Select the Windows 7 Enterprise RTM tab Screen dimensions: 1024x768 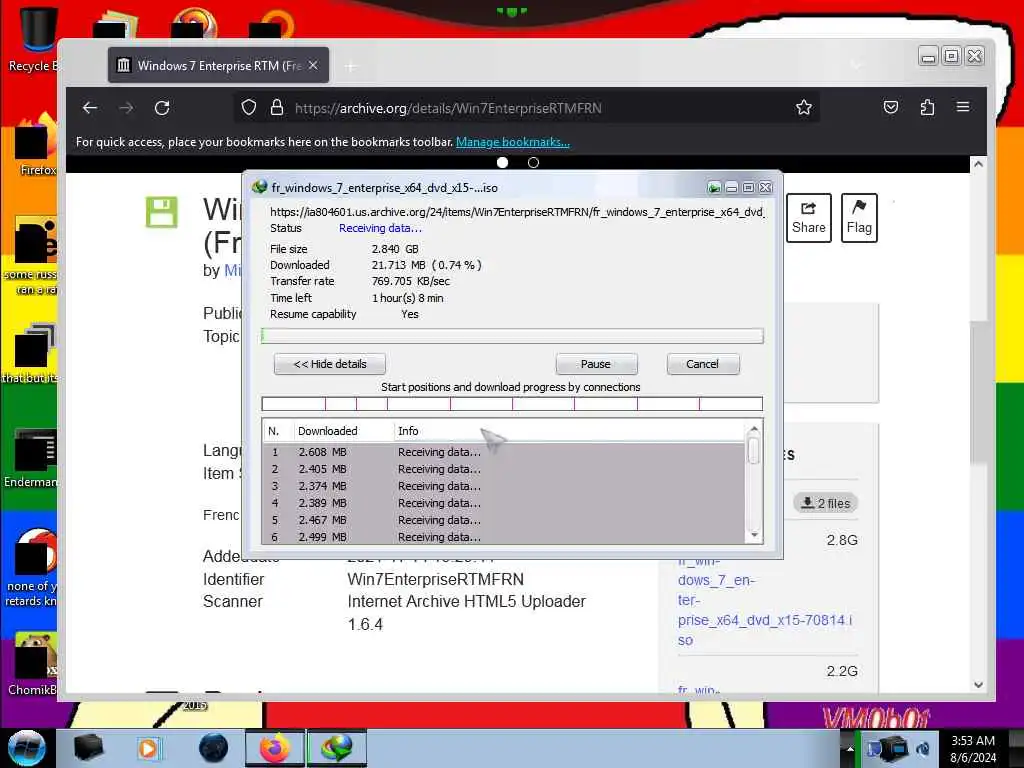click(x=218, y=65)
